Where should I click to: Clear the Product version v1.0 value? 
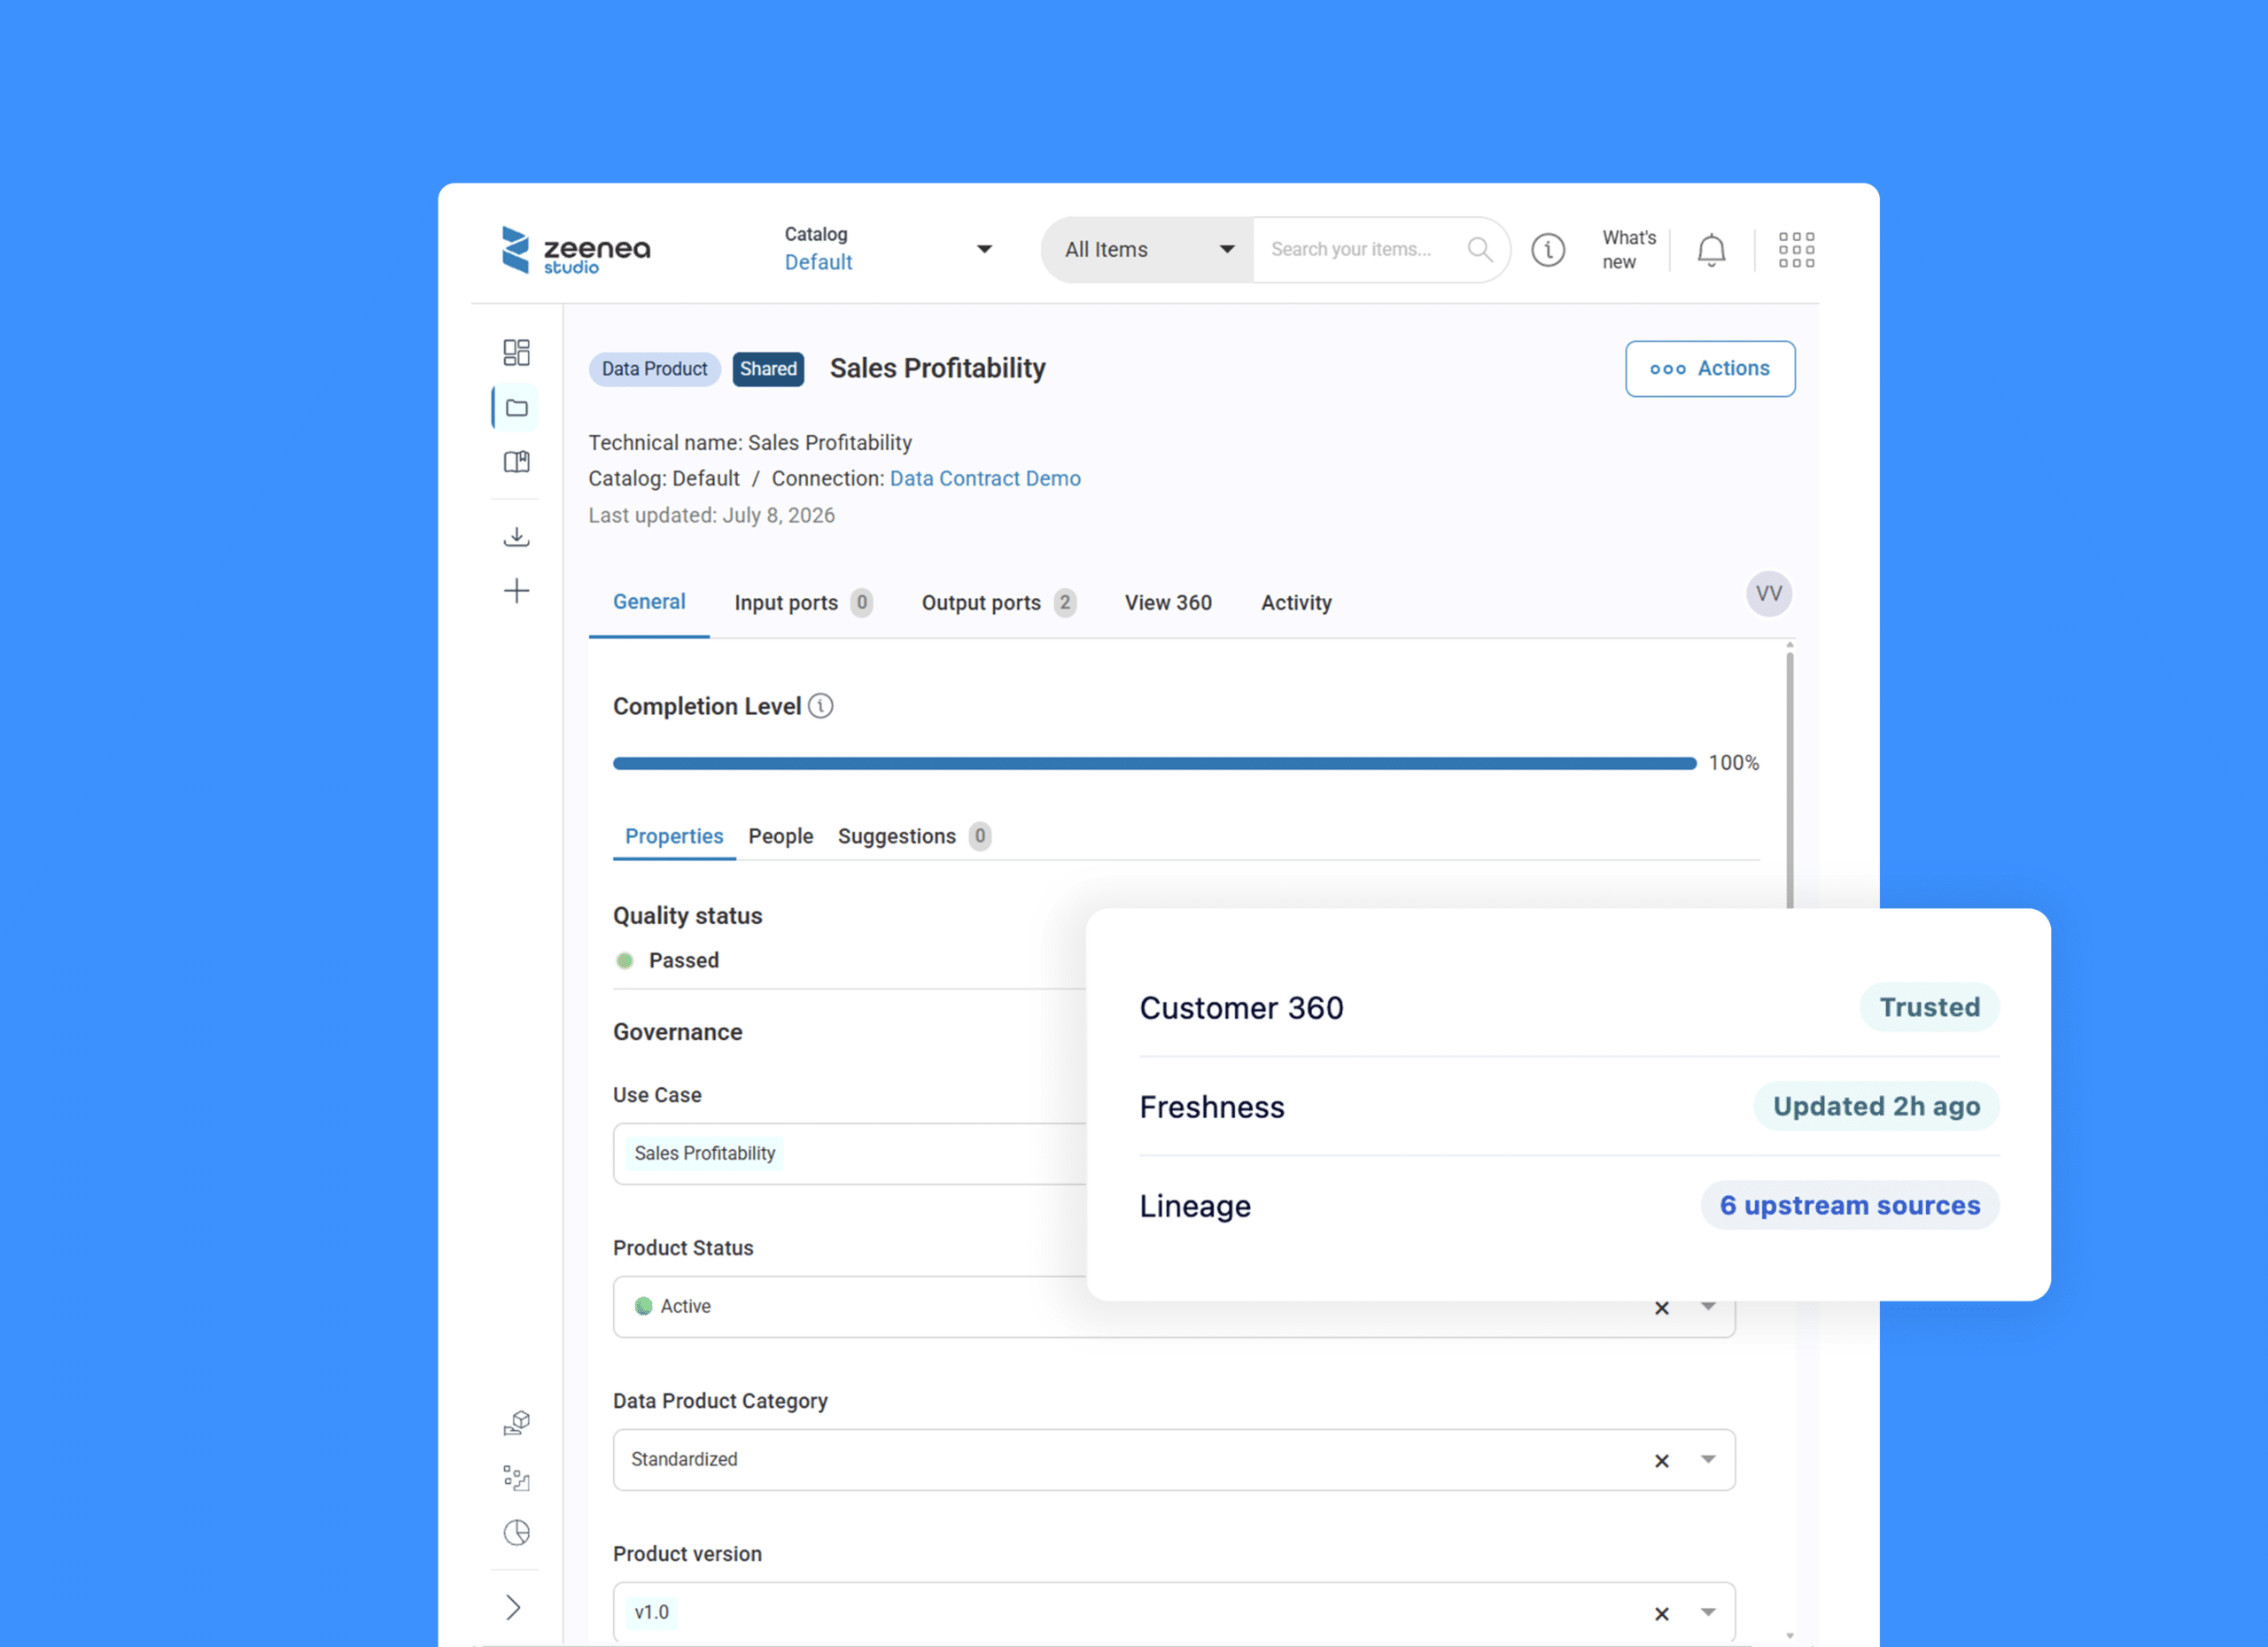[x=1661, y=1614]
